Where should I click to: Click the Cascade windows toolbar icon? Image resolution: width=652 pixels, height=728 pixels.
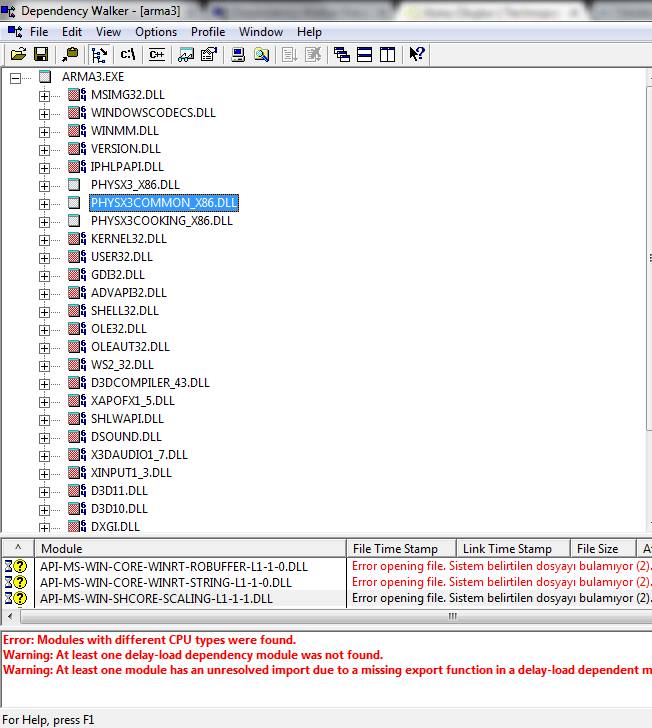pos(342,54)
